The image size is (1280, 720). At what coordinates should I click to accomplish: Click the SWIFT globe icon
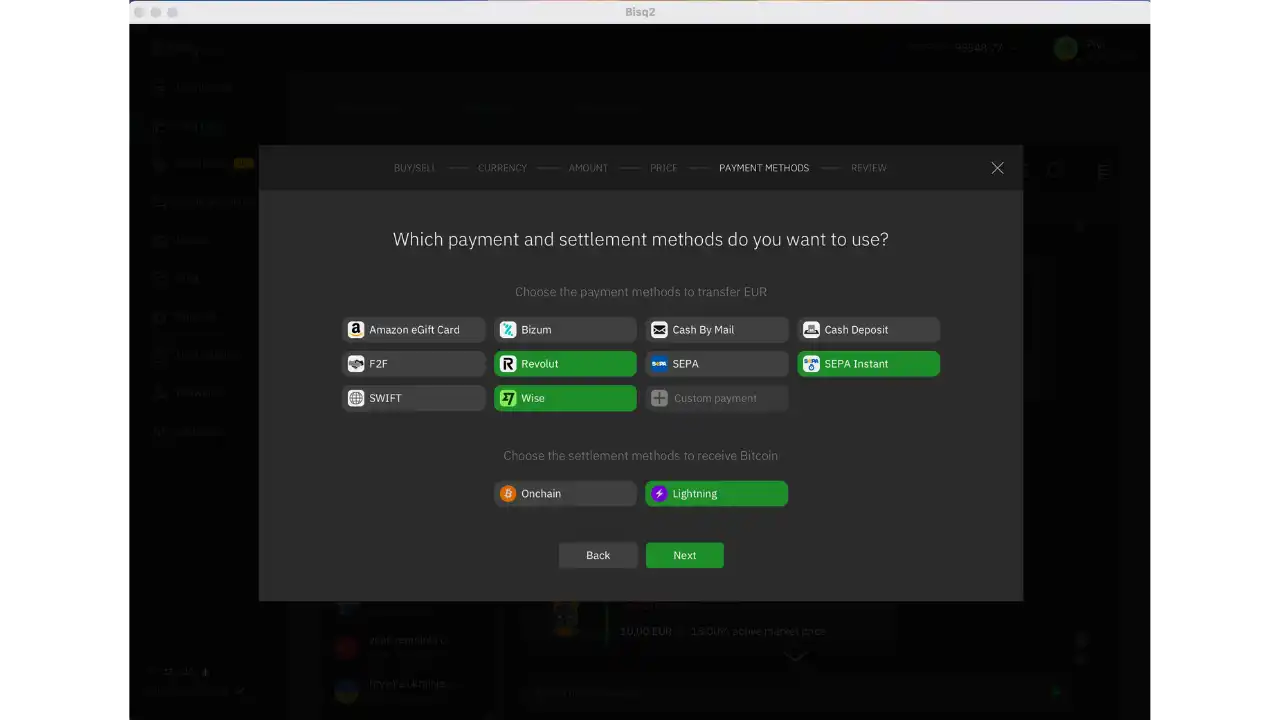[356, 398]
